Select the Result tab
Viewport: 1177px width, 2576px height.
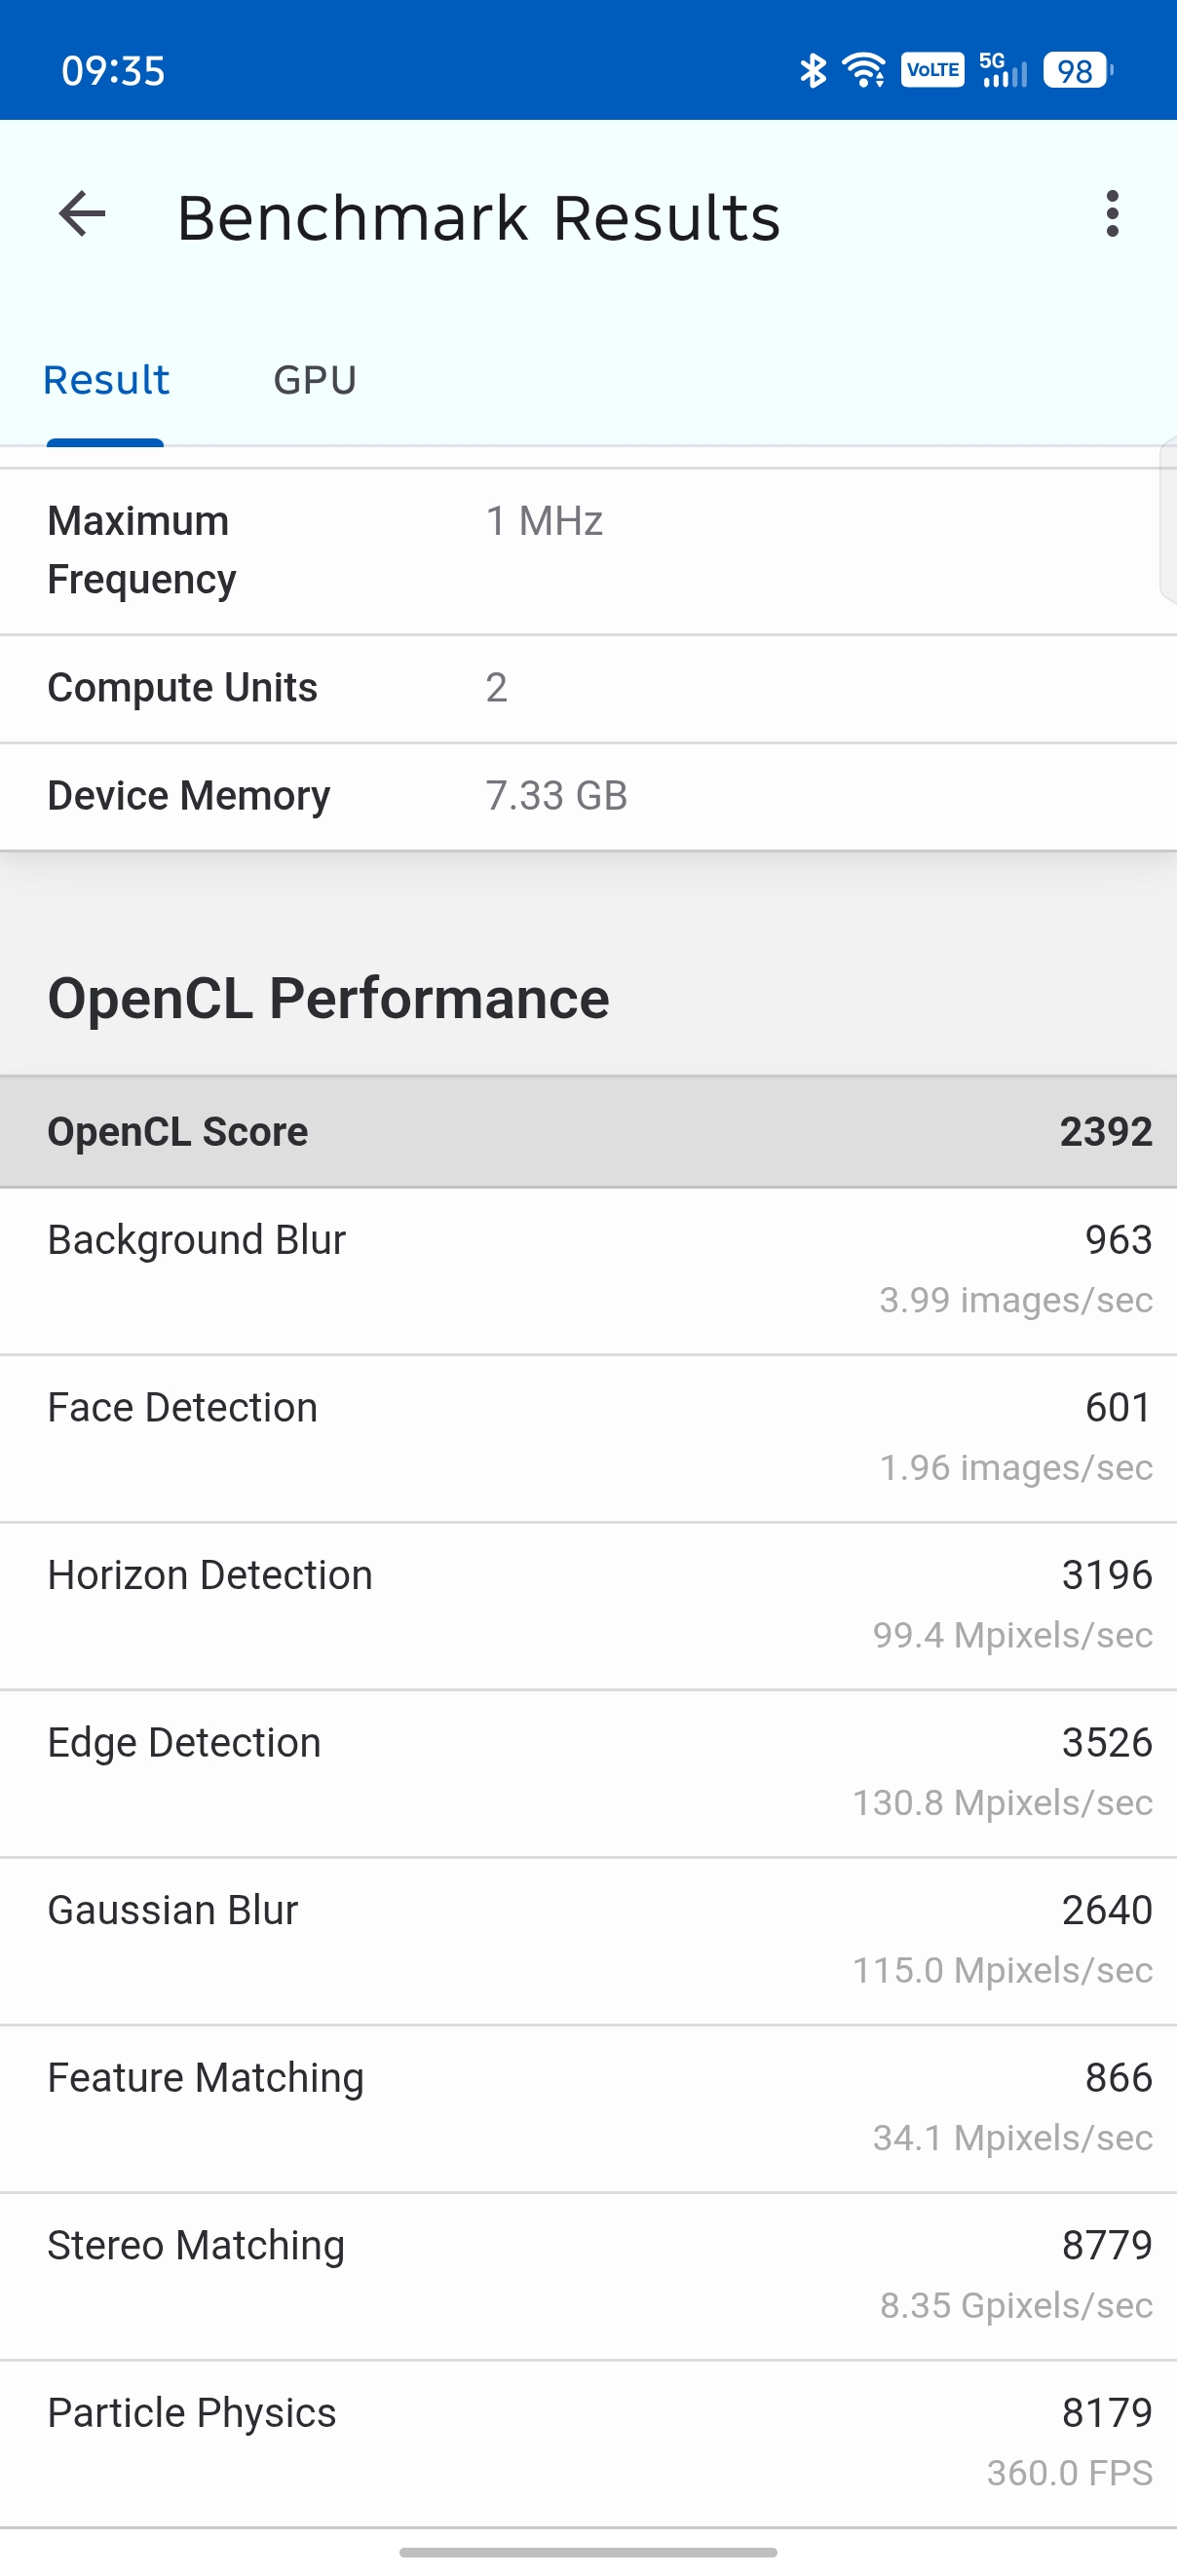click(106, 381)
